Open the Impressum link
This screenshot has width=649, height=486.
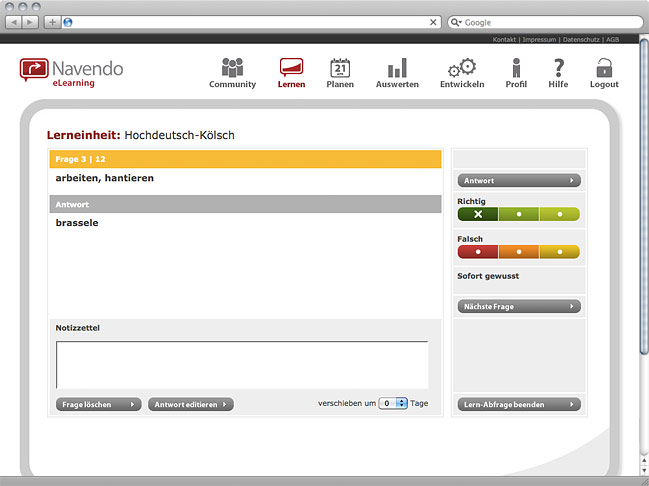539,40
